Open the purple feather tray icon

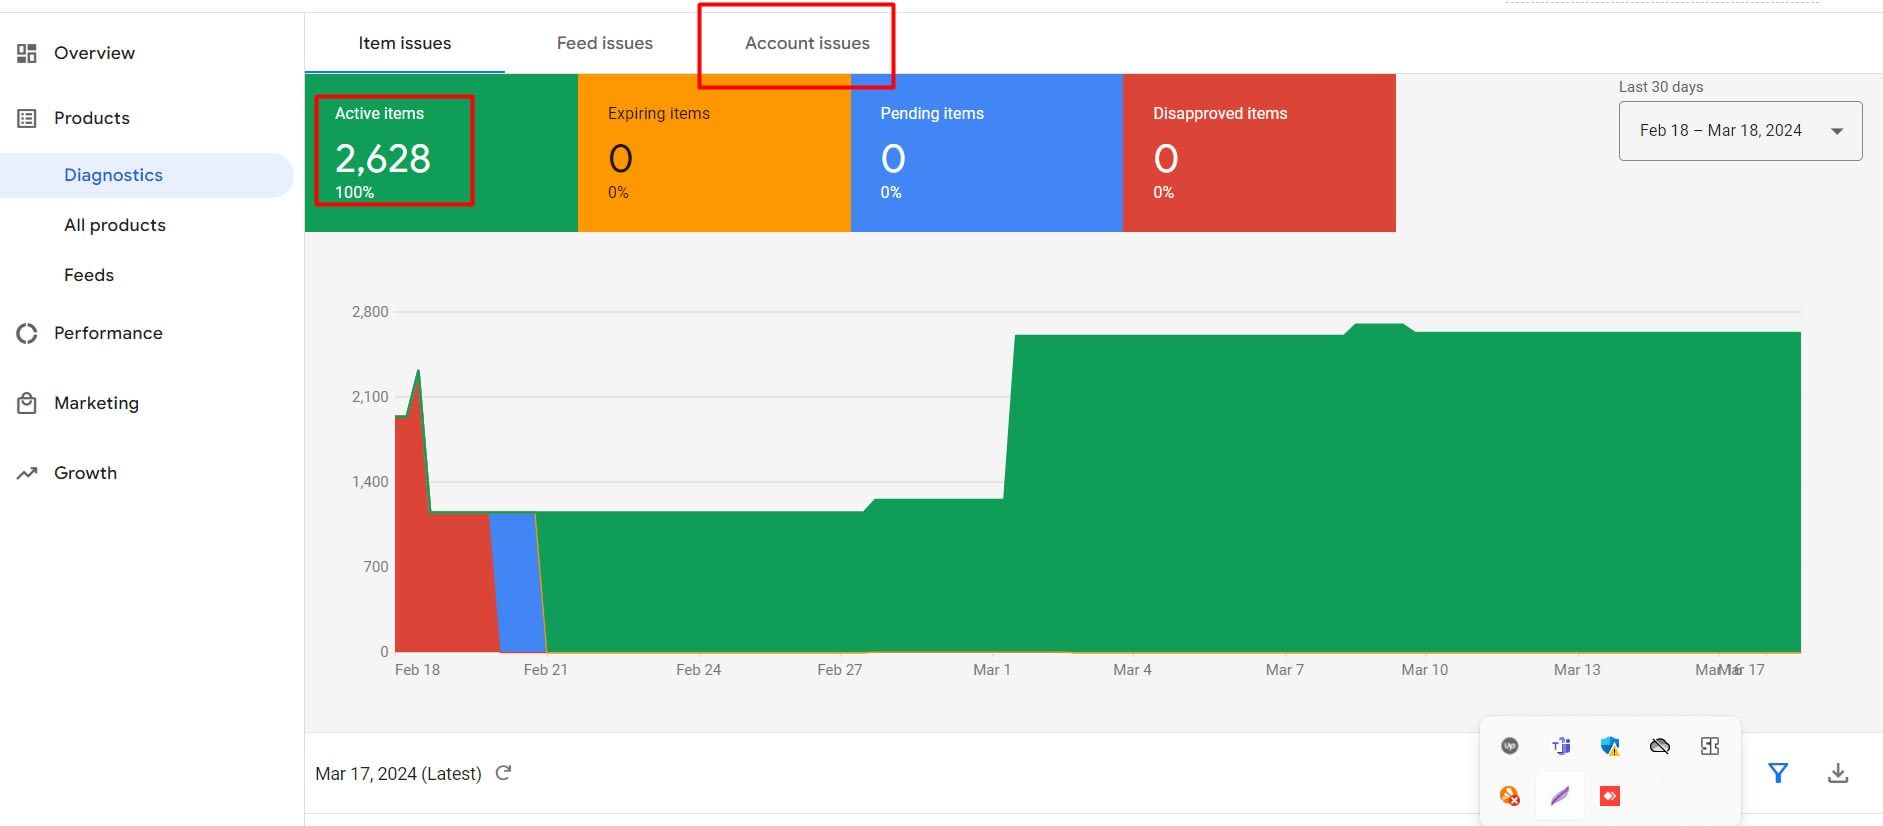click(x=1560, y=796)
